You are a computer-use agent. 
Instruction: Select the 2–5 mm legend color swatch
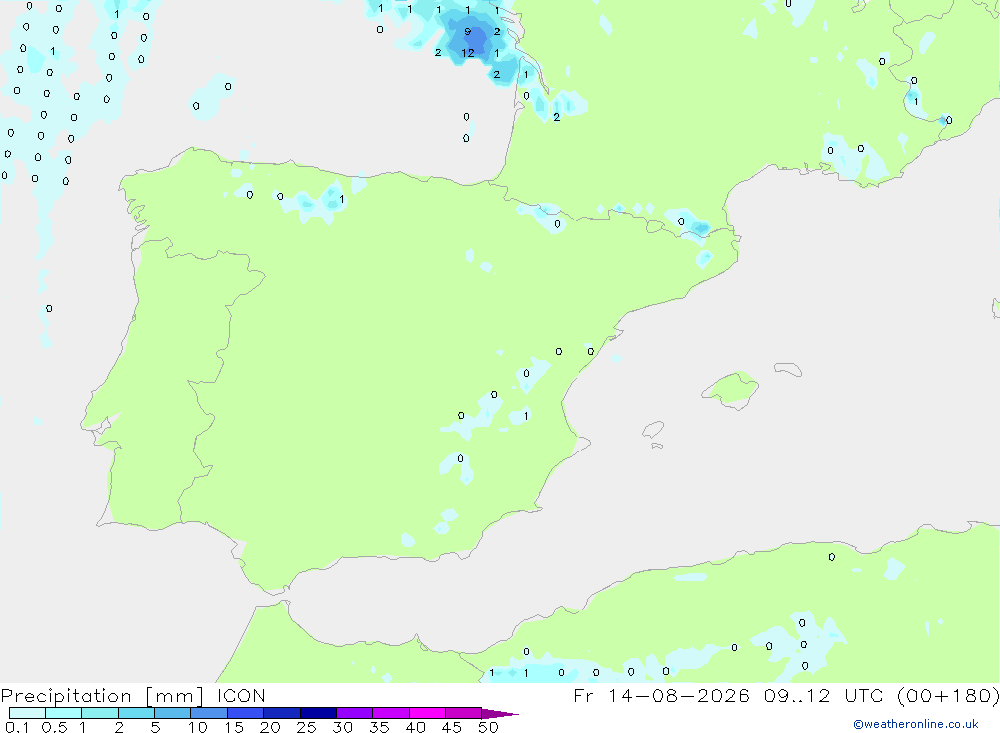136,713
